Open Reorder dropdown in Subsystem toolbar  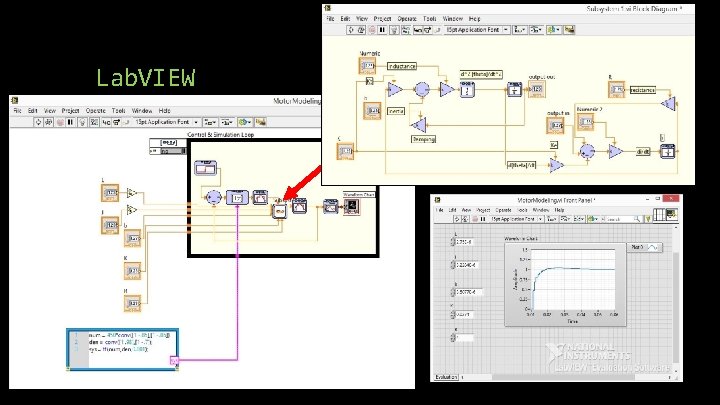click(553, 30)
